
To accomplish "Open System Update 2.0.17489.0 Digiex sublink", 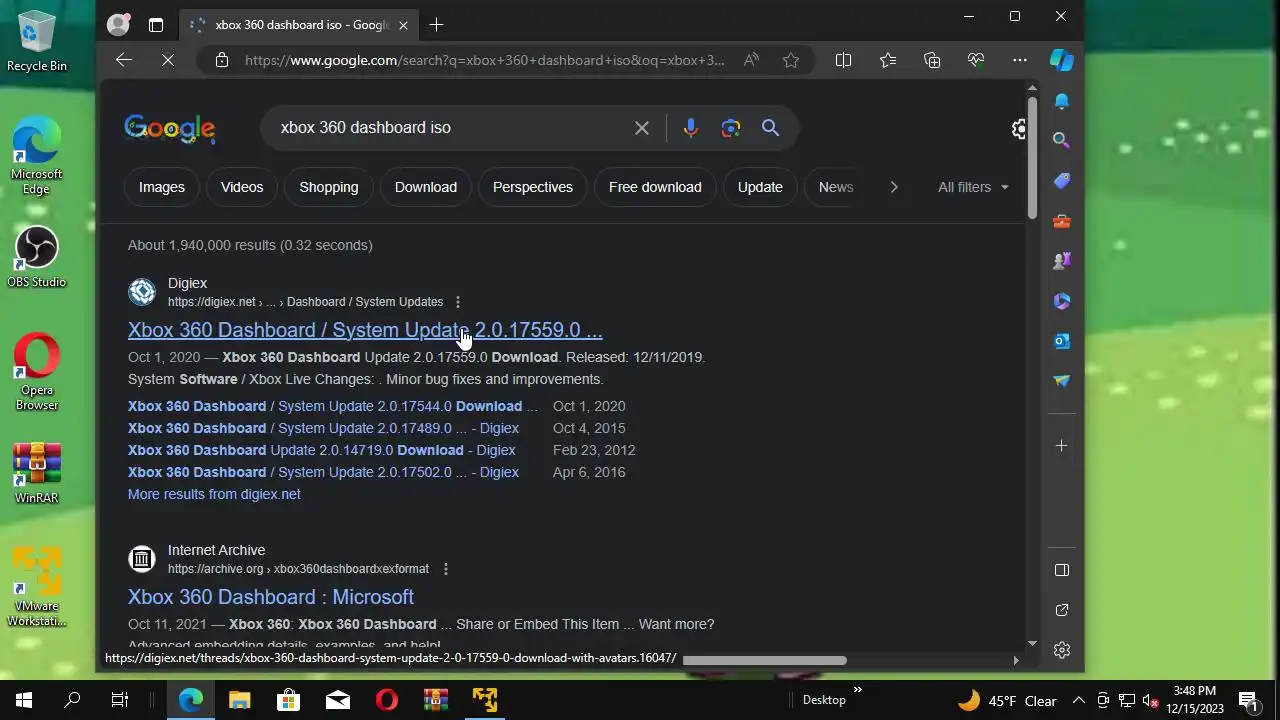I will [323, 428].
